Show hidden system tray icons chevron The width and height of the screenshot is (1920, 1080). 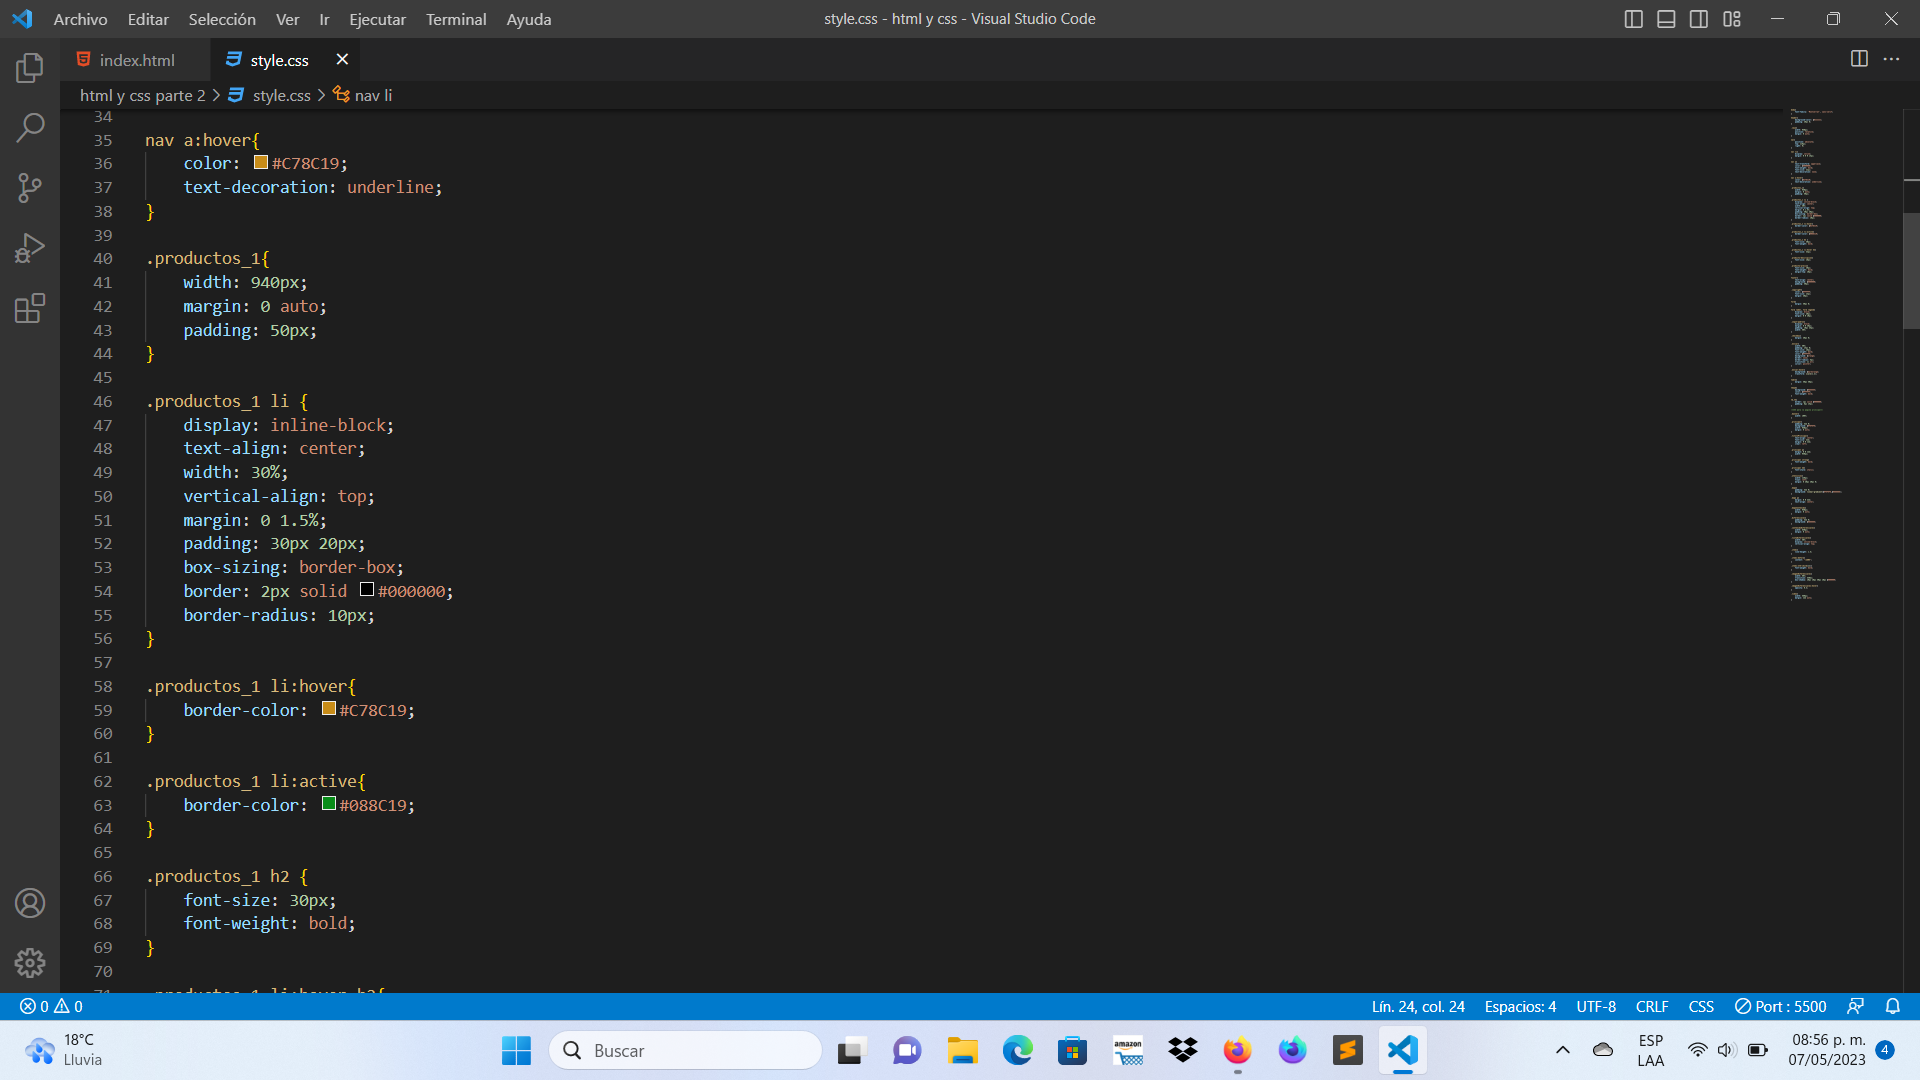pos(1563,1050)
